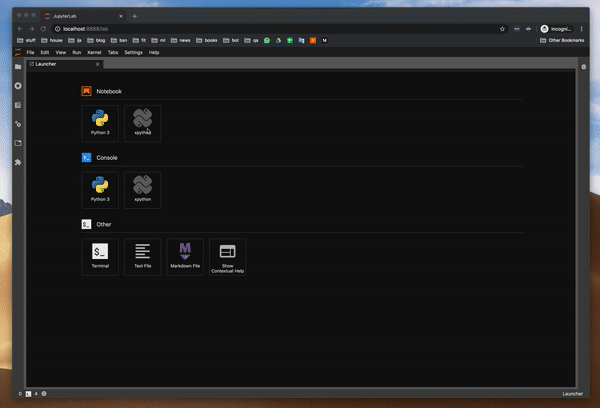Open the Medium bookmark icon

tap(324, 40)
